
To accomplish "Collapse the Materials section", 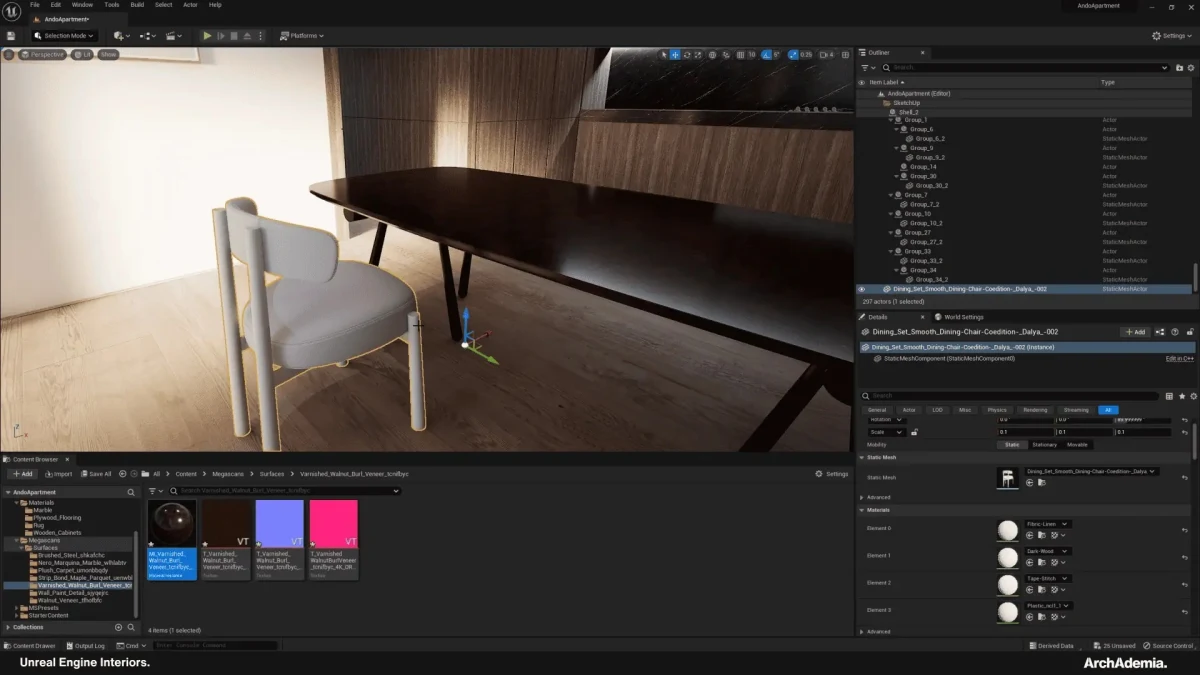I will [x=862, y=510].
